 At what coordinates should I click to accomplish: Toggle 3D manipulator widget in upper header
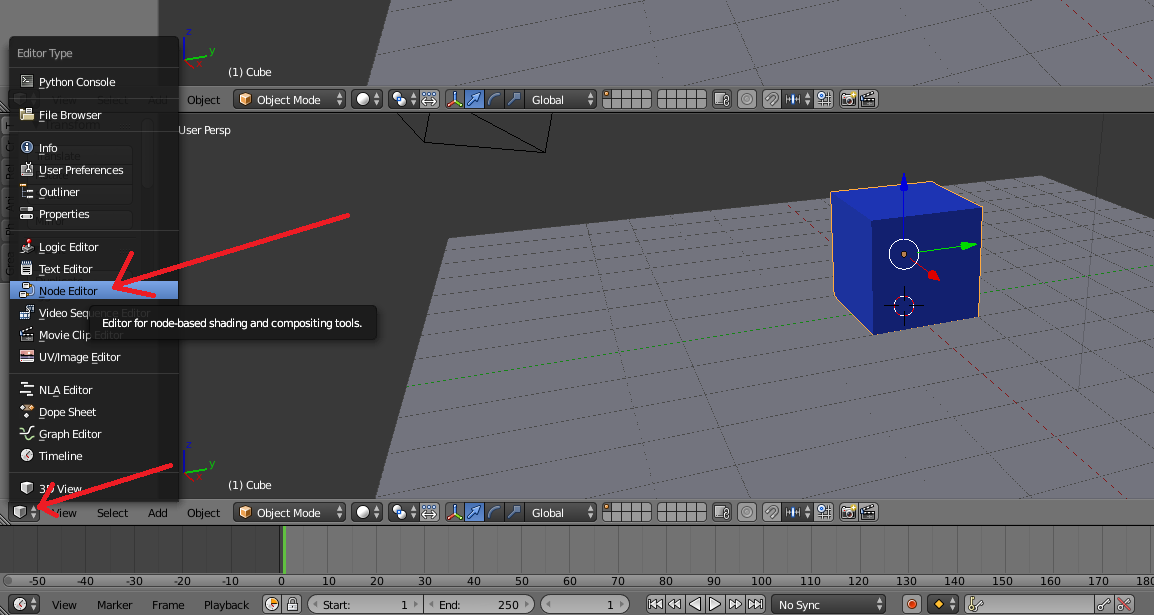coord(455,99)
